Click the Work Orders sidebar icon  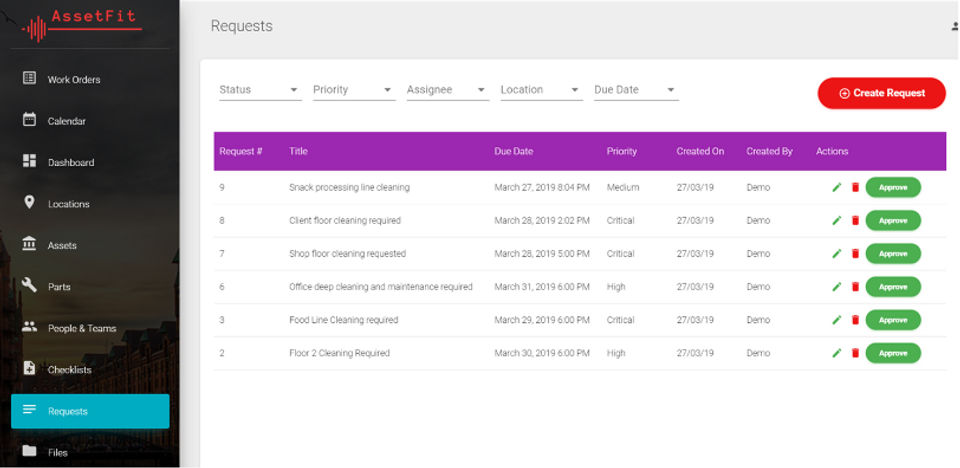click(x=29, y=78)
